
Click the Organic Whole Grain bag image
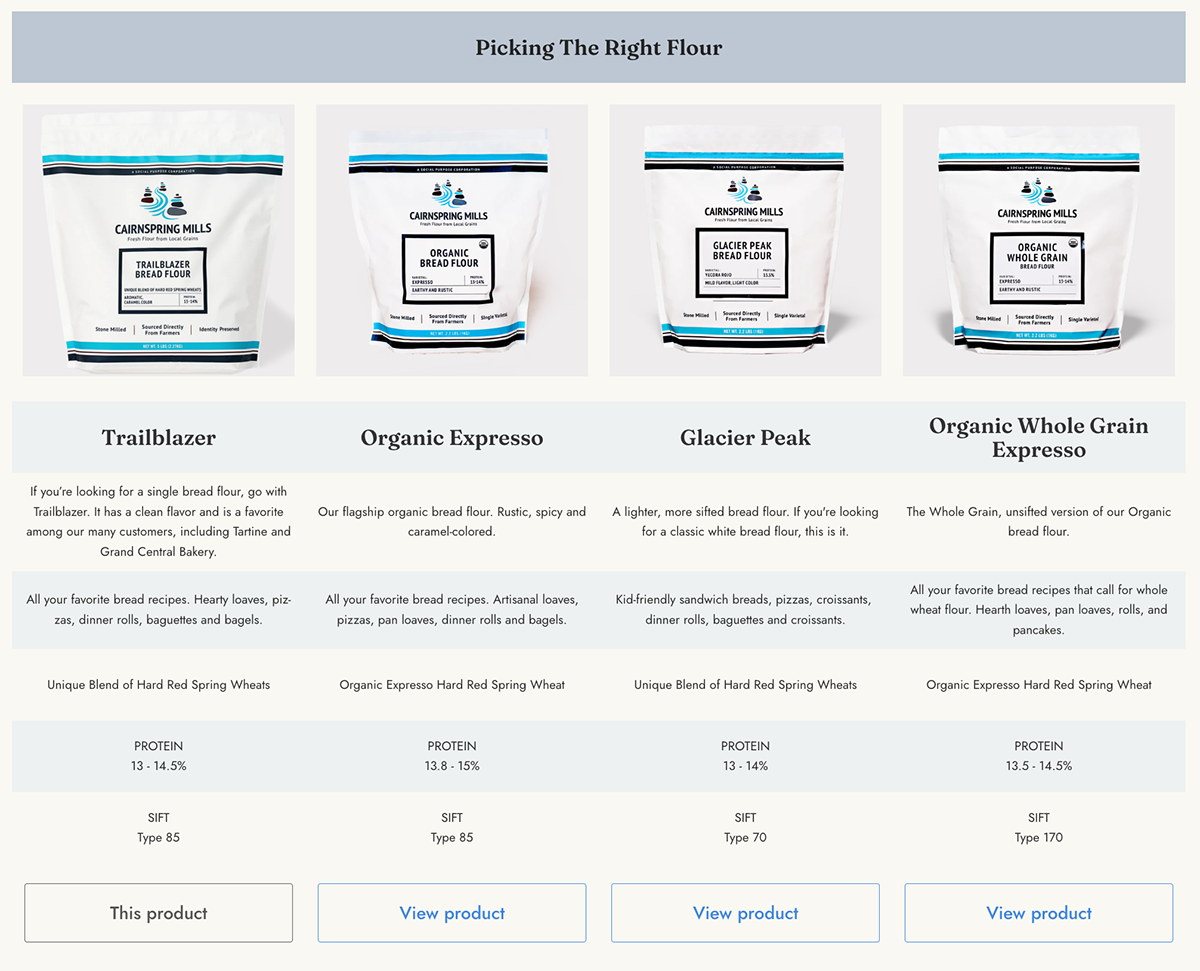(1039, 240)
